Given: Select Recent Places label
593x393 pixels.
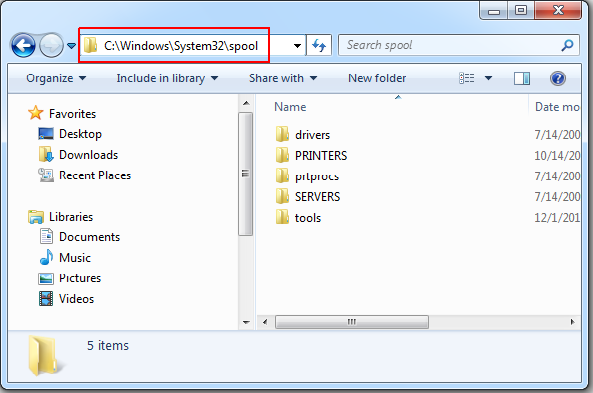Looking at the screenshot, I should [x=95, y=175].
